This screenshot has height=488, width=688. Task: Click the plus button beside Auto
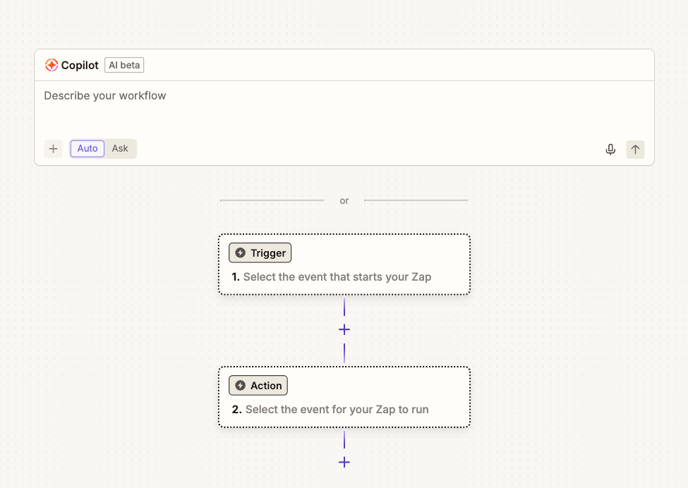coord(53,149)
